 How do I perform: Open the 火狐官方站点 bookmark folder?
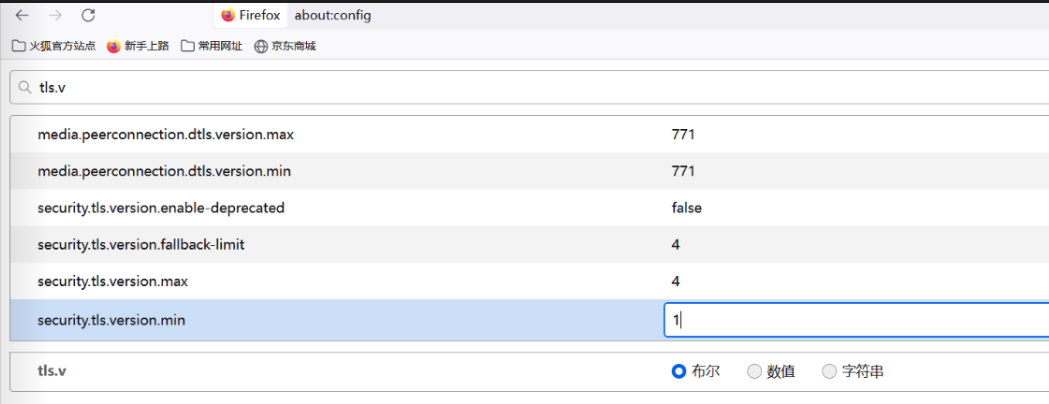tap(54, 46)
